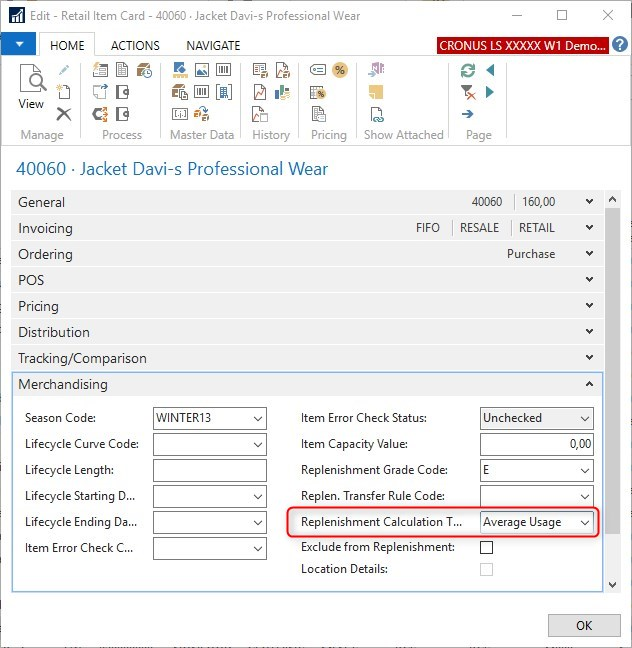The width and height of the screenshot is (632, 648).
Task: Click the Refresh icon in Page group
Action: [467, 71]
